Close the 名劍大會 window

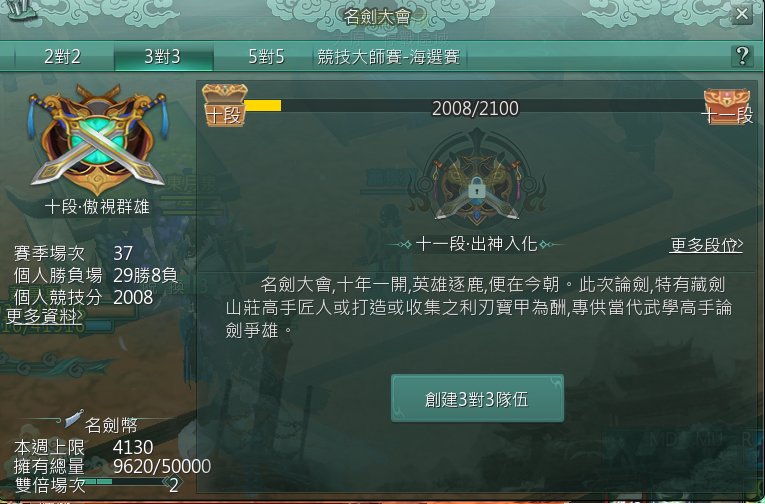(742, 14)
